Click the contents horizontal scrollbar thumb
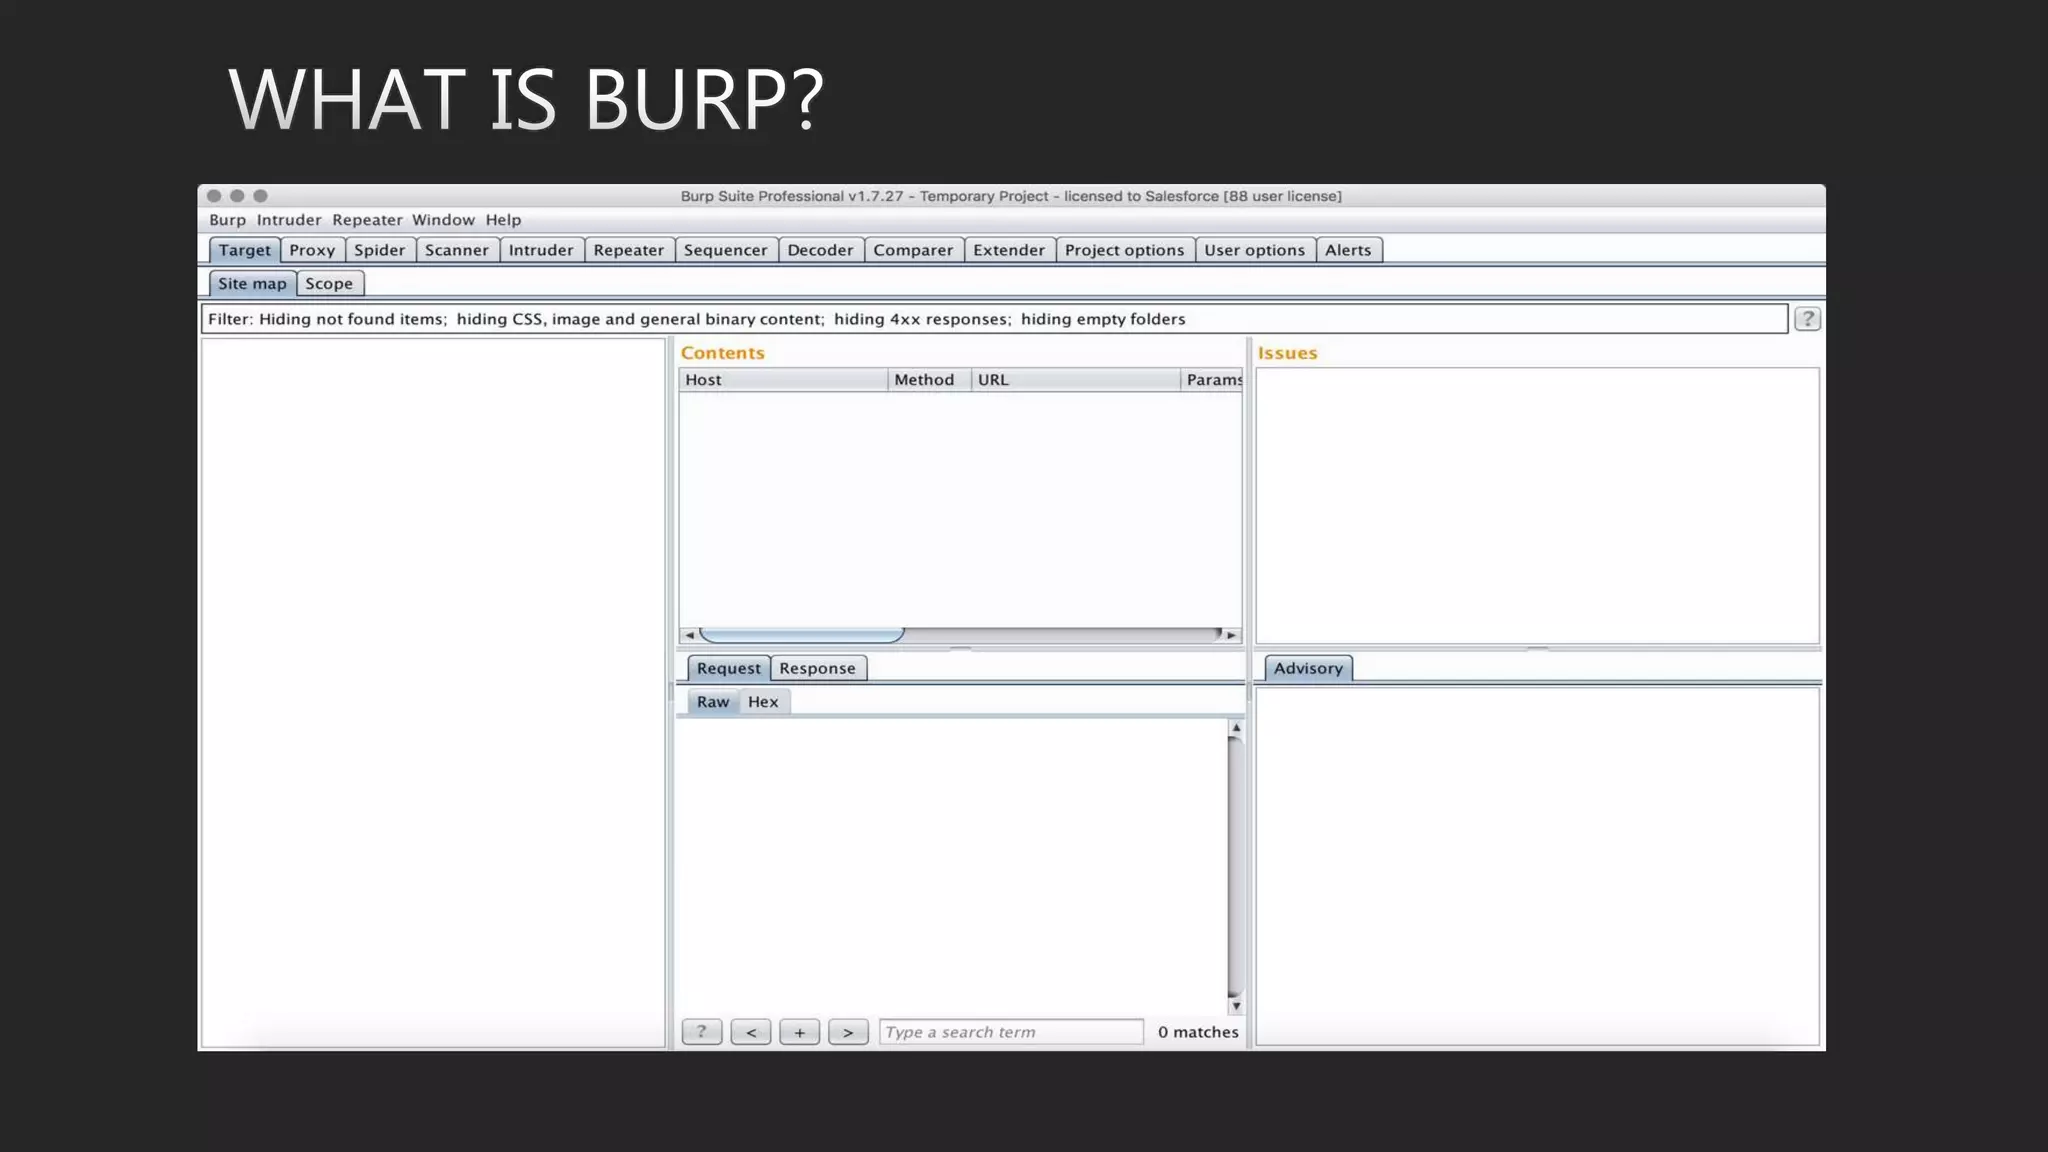The height and width of the screenshot is (1152, 2048). click(801, 635)
